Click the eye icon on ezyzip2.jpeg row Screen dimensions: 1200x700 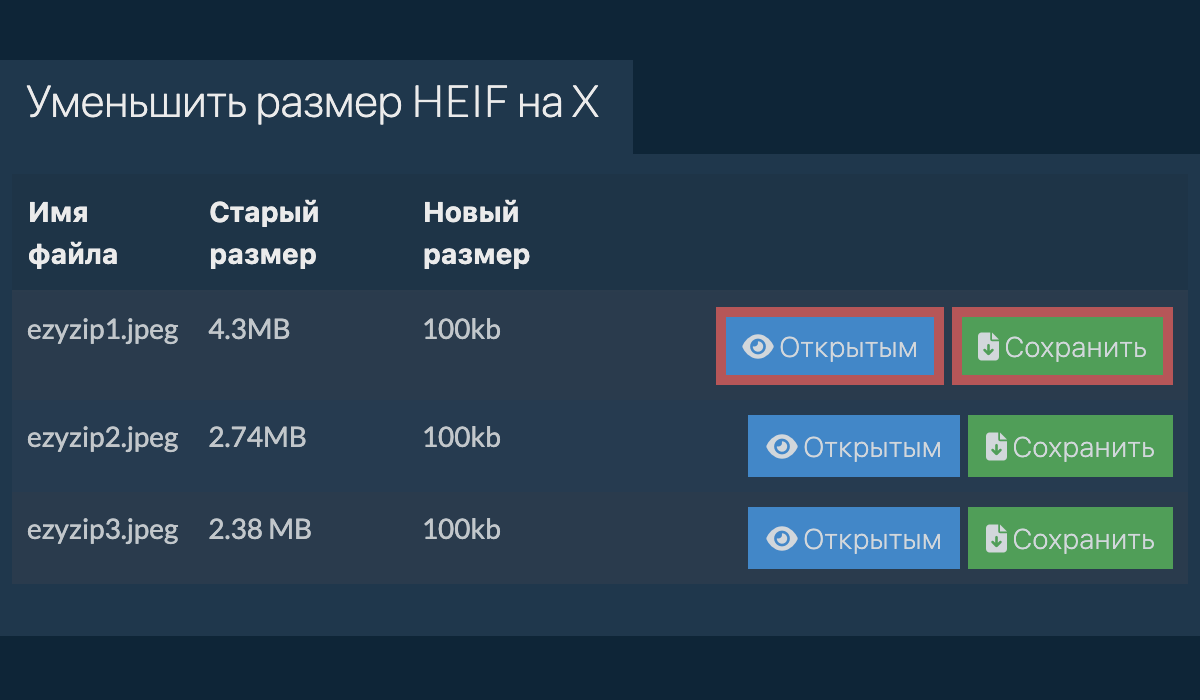pos(781,446)
